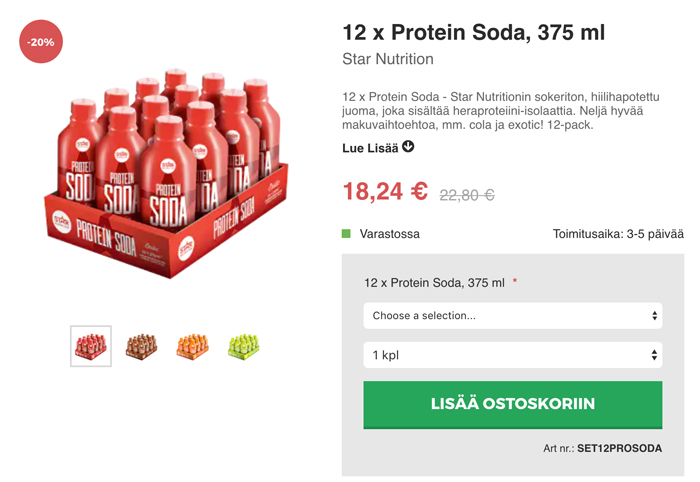
Task: Open the Lue Lisää read more link
Action: point(370,148)
